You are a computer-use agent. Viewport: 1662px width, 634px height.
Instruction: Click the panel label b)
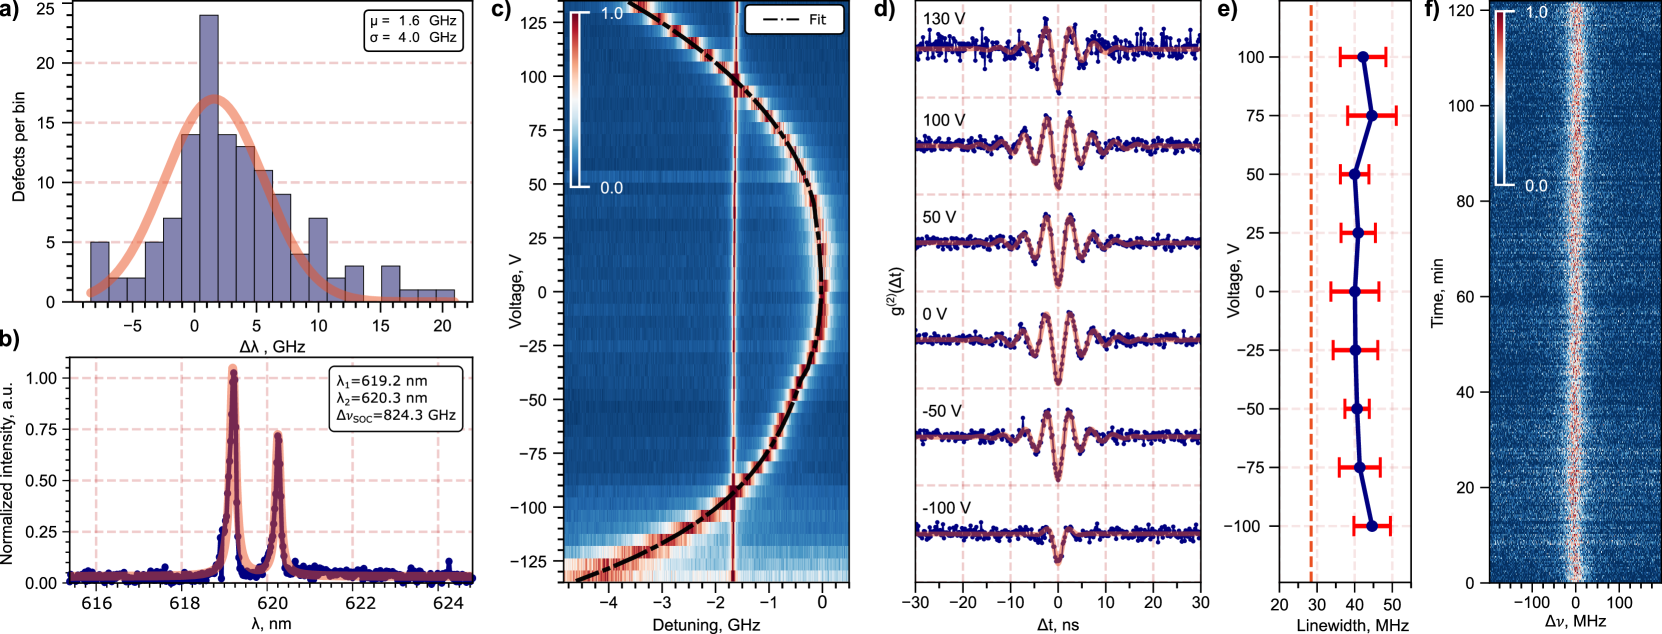coord(10,339)
